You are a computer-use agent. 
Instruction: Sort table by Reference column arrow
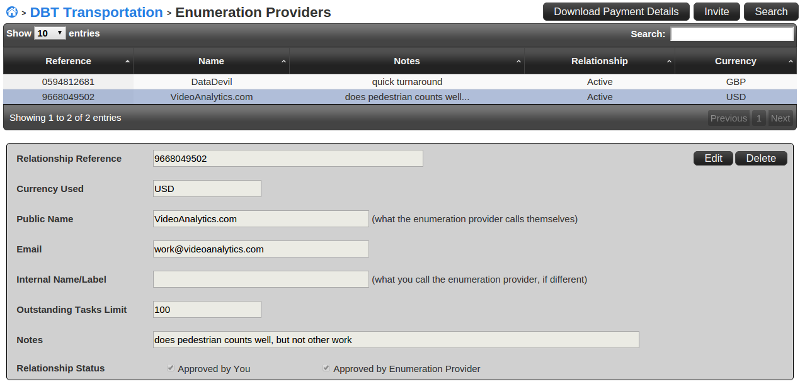127,62
